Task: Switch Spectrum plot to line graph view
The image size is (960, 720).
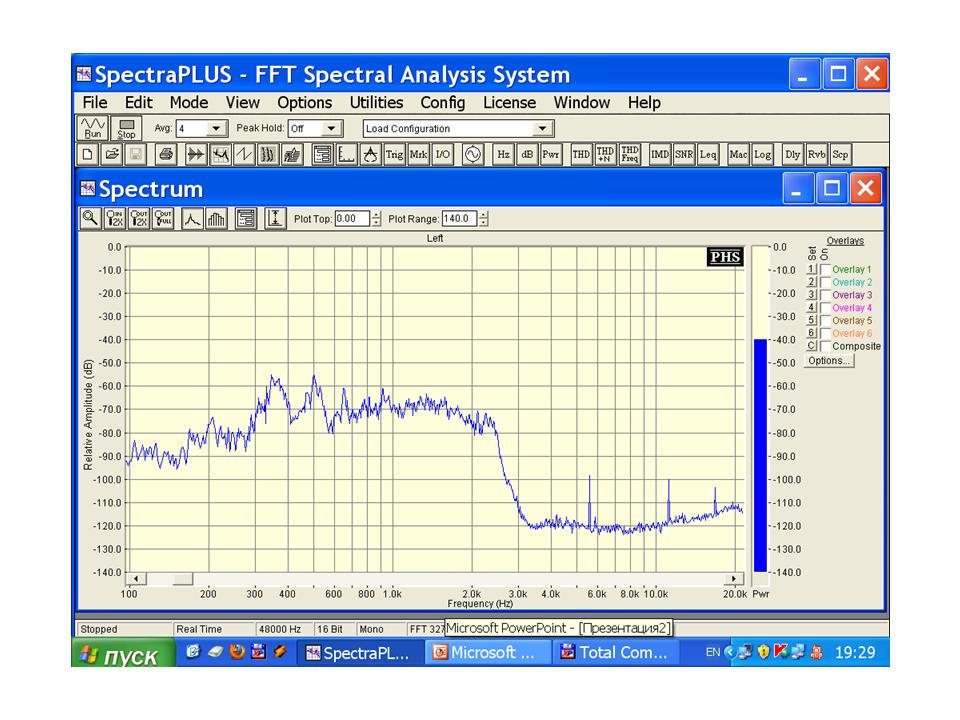Action: click(192, 219)
